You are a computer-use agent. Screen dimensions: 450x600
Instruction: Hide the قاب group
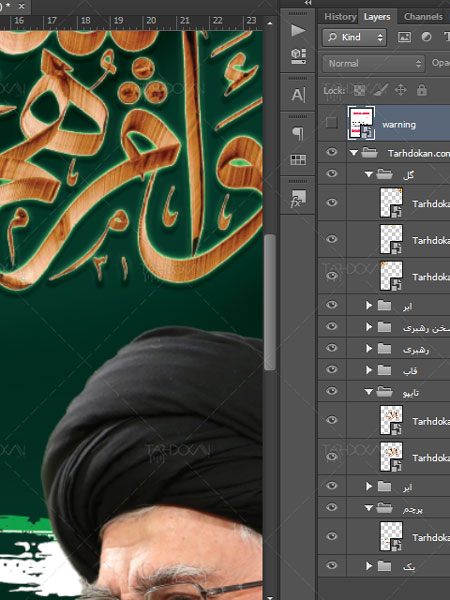point(331,369)
